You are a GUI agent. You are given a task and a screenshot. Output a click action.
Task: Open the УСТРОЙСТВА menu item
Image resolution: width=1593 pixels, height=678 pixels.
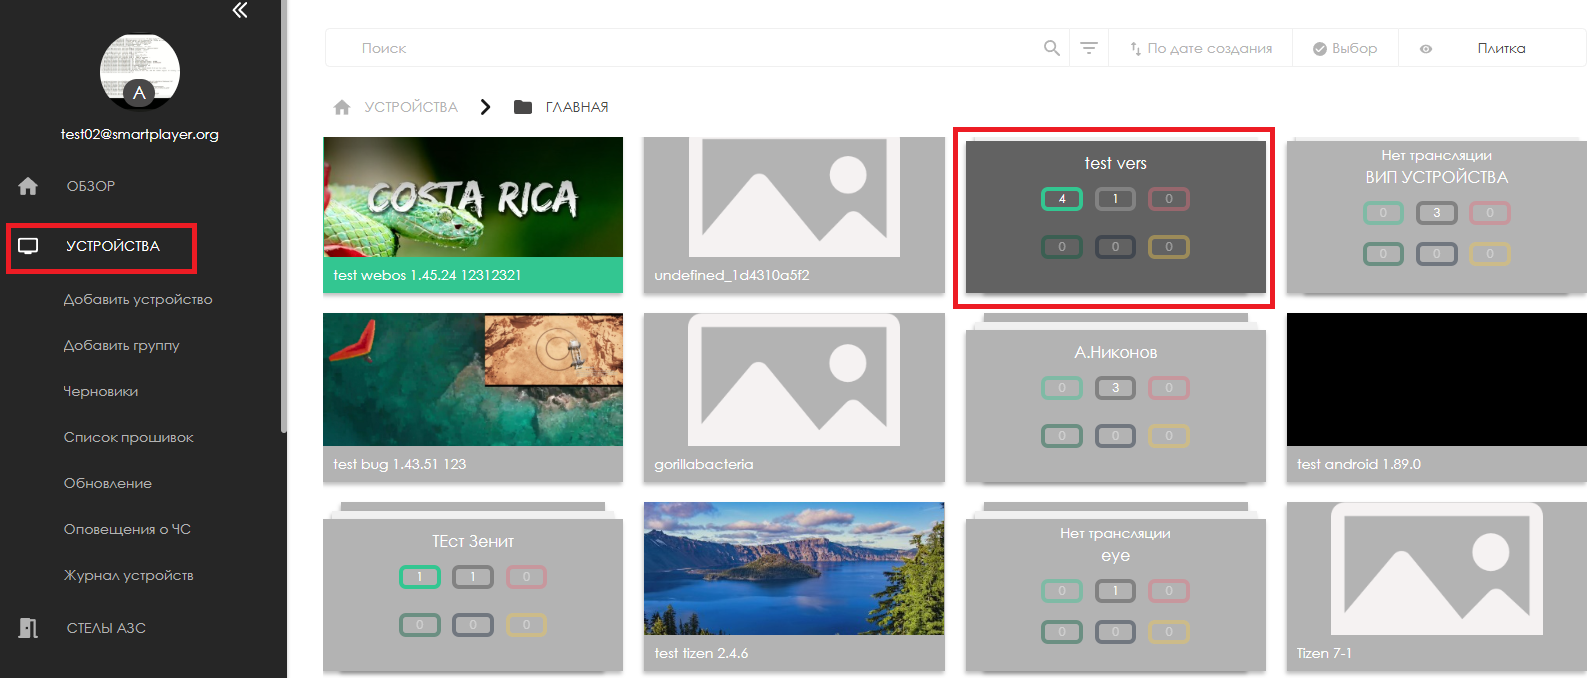pos(112,246)
